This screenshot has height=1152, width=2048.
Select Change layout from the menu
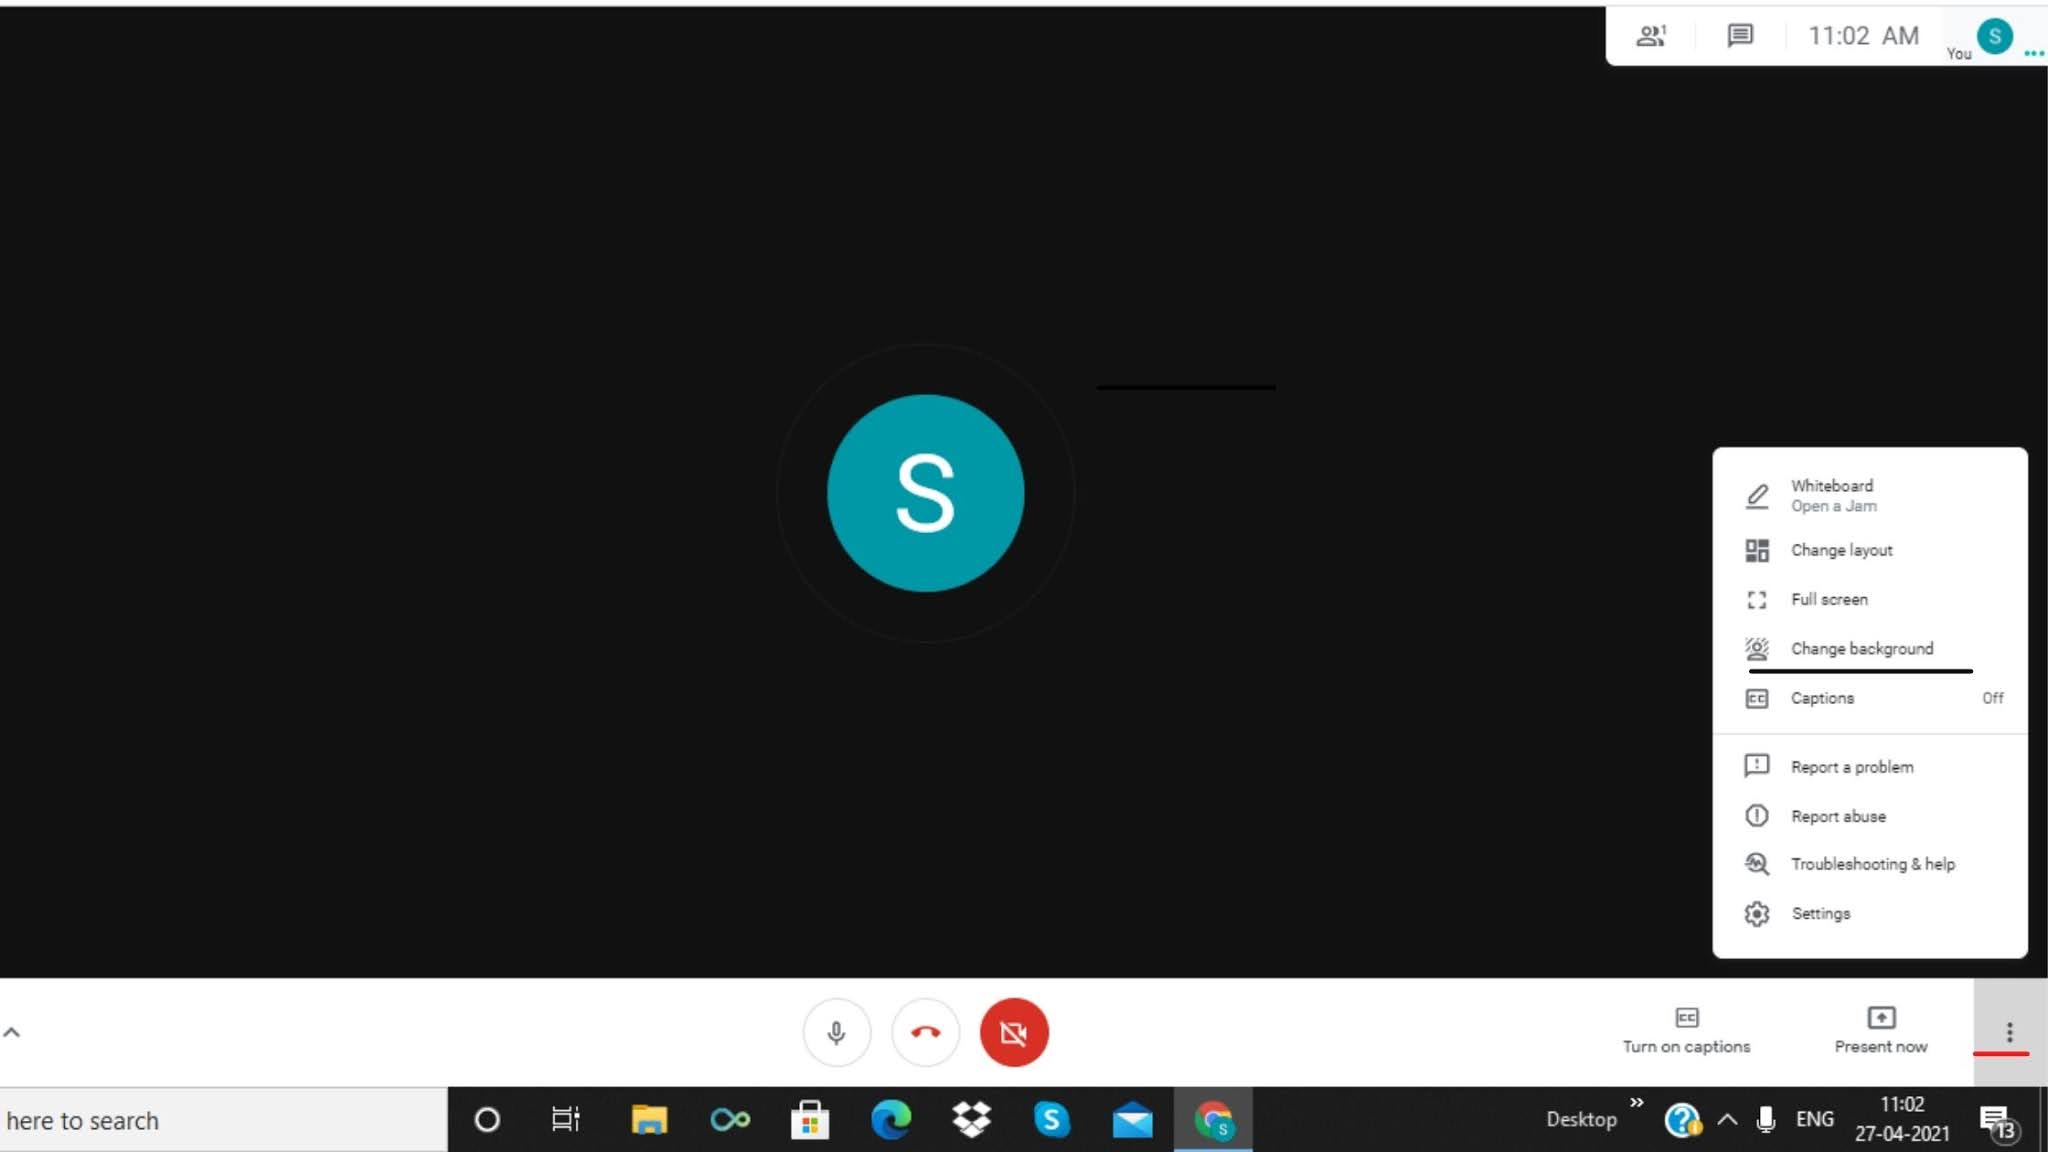(1842, 550)
